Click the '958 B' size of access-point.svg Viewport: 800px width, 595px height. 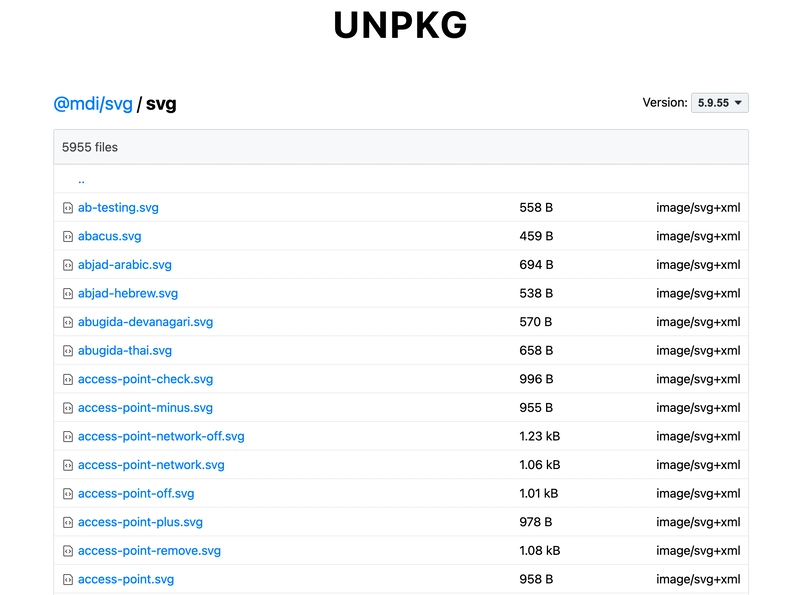[536, 579]
